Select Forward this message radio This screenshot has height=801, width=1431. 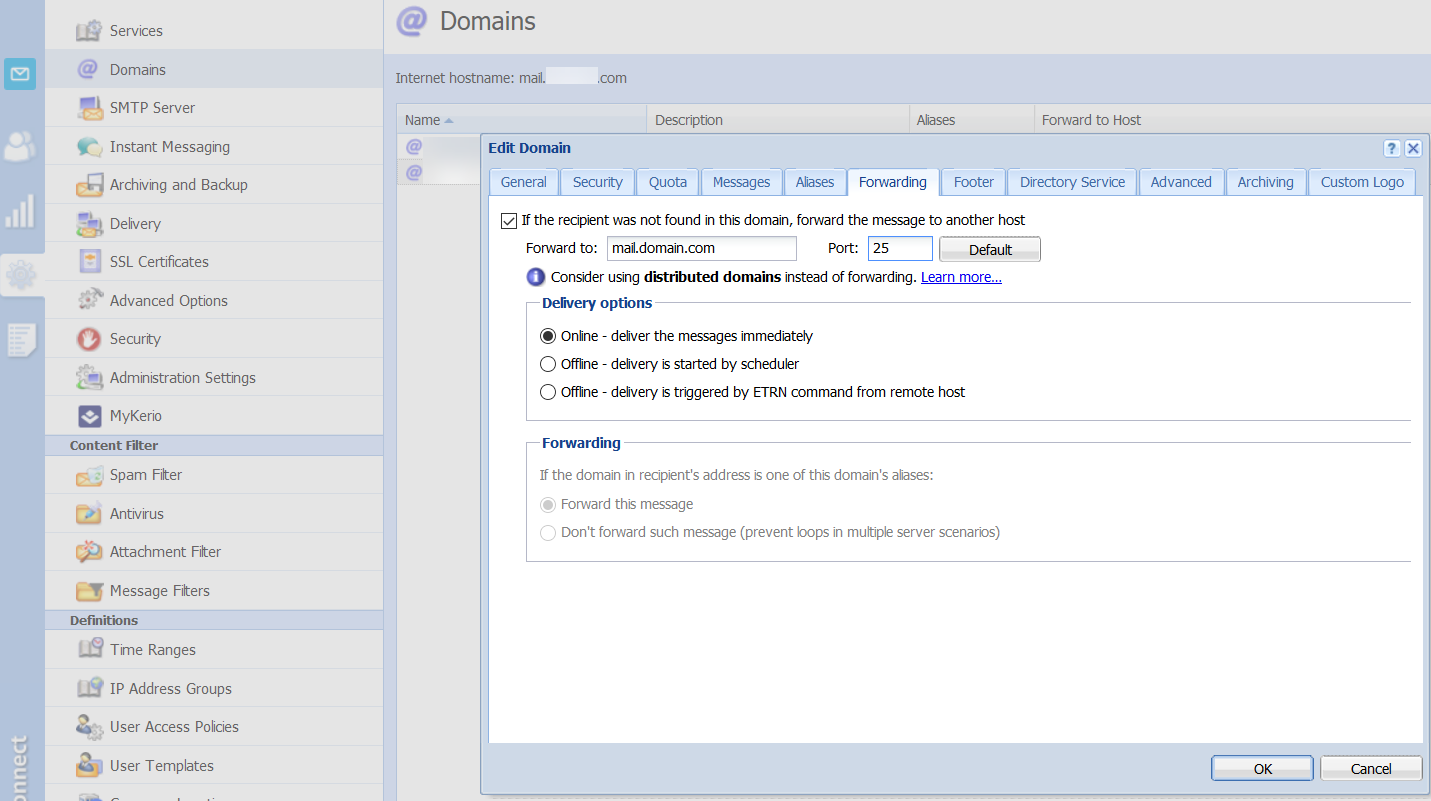click(548, 504)
